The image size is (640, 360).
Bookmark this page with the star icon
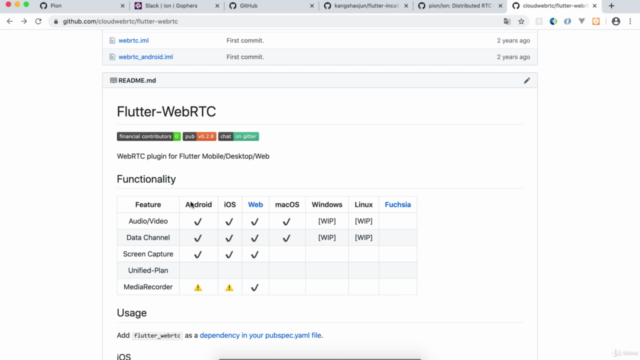tap(521, 21)
